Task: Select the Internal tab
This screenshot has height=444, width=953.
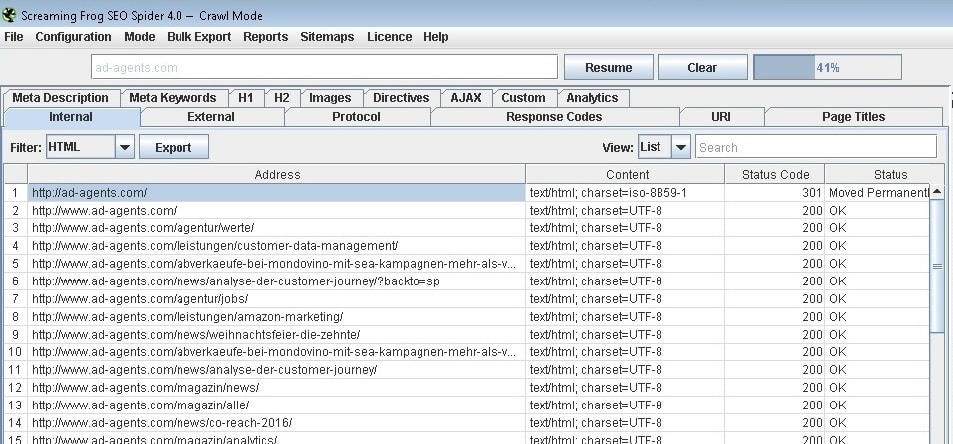Action: pyautogui.click(x=71, y=117)
